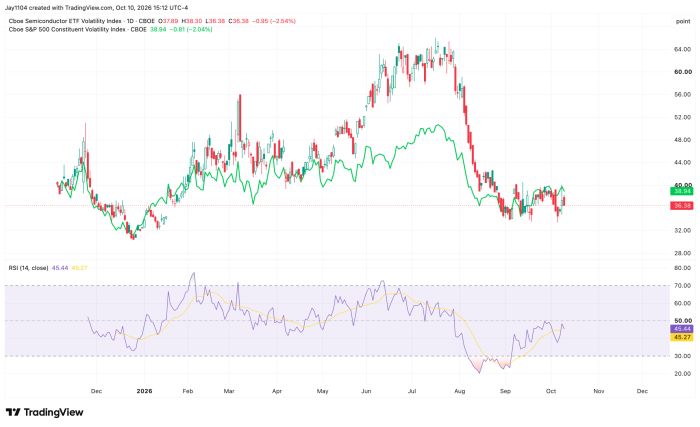Click the purple 45.44 value in RSI legend
Image resolution: width=700 pixels, height=427 pixels.
click(60, 268)
